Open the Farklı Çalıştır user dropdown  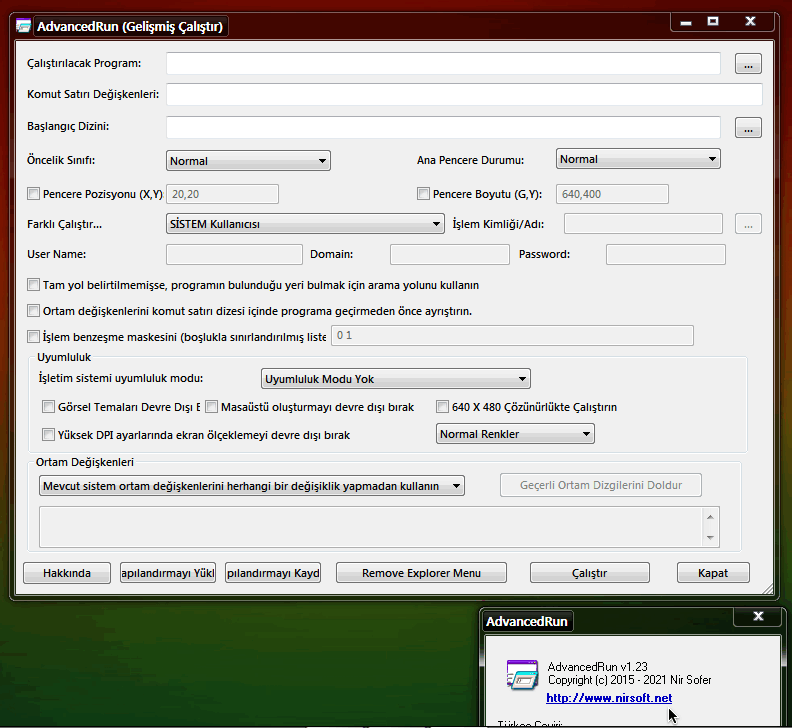pos(305,224)
